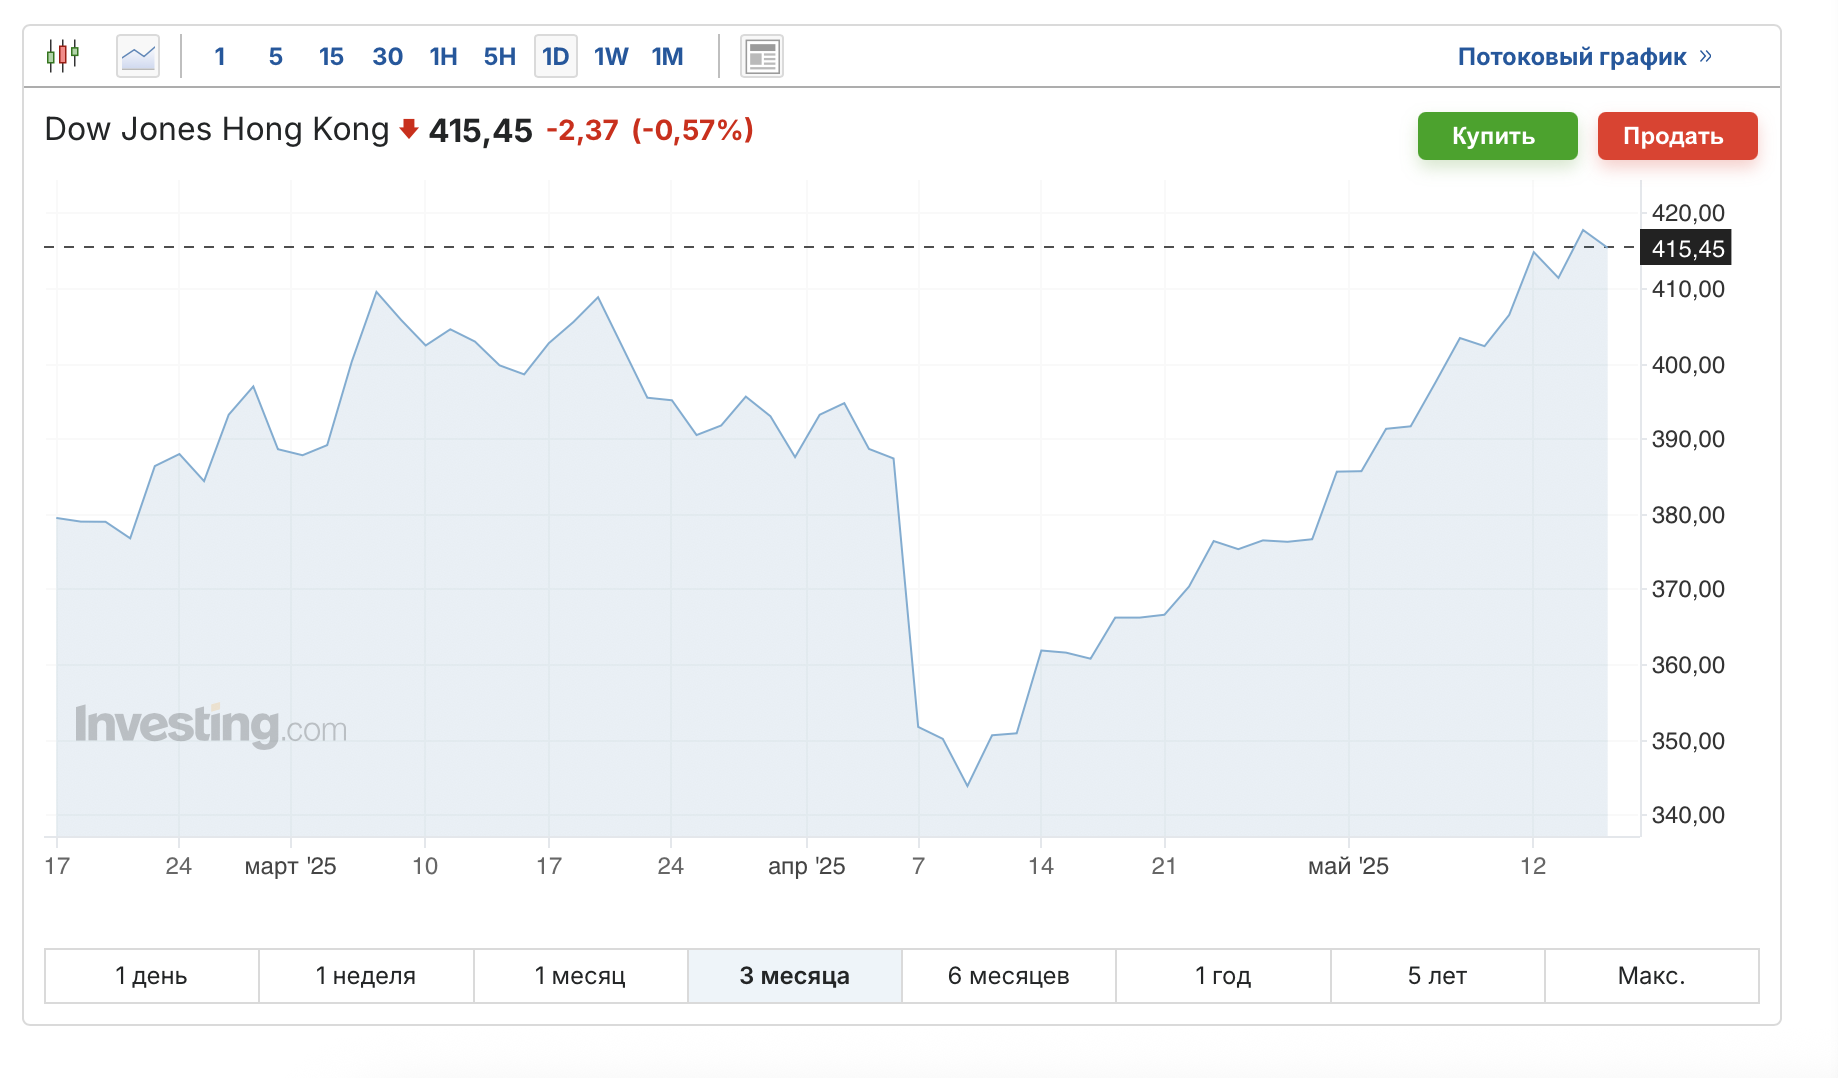The width and height of the screenshot is (1838, 1078).
Task: Set chart interval to 5 minutes
Action: coord(276,56)
